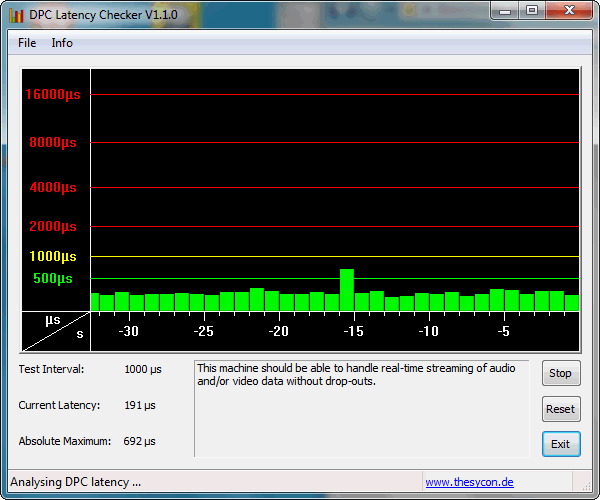Click the Stop button
This screenshot has height=500, width=600.
[561, 373]
